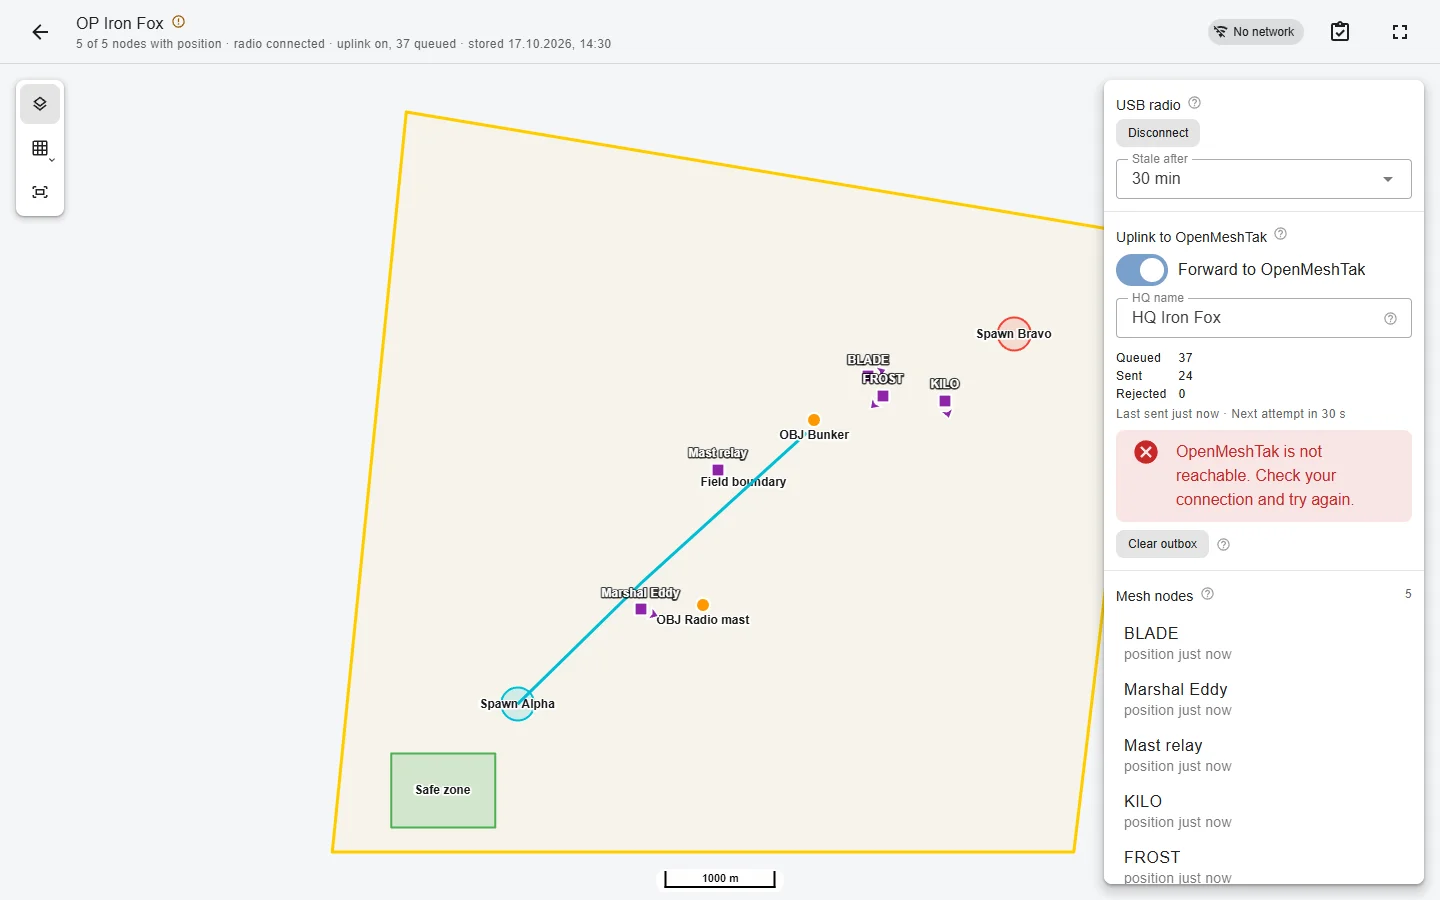
Task: Select the Mast relay node marker on map
Action: pos(718,470)
